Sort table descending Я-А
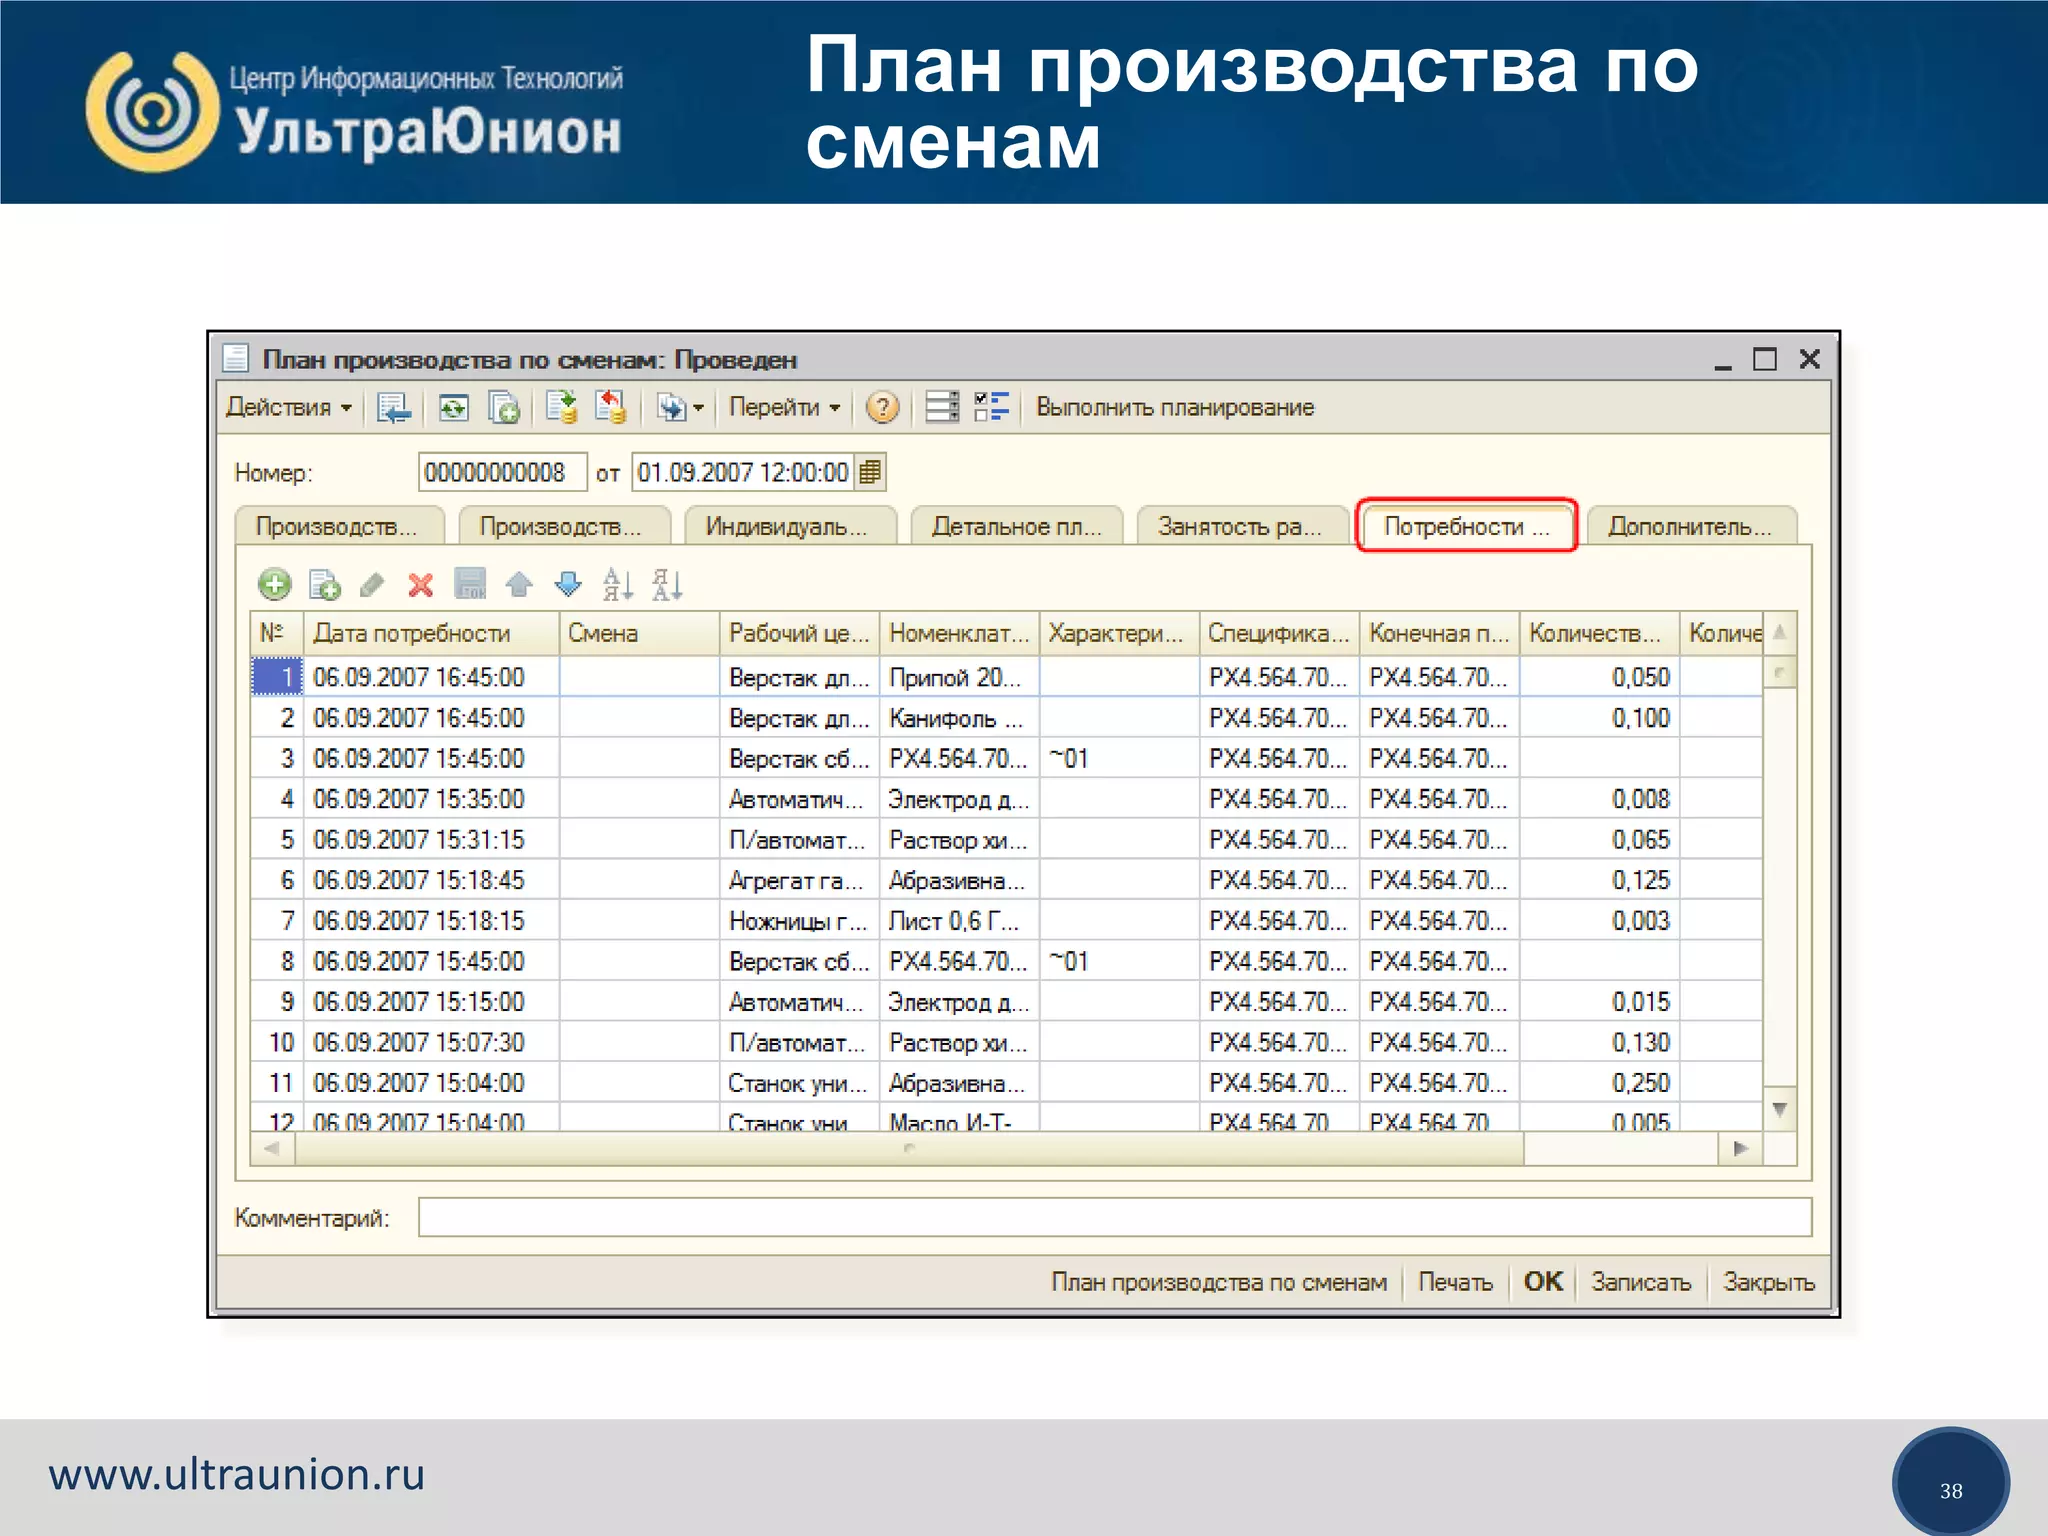2048x1536 pixels. click(x=667, y=584)
